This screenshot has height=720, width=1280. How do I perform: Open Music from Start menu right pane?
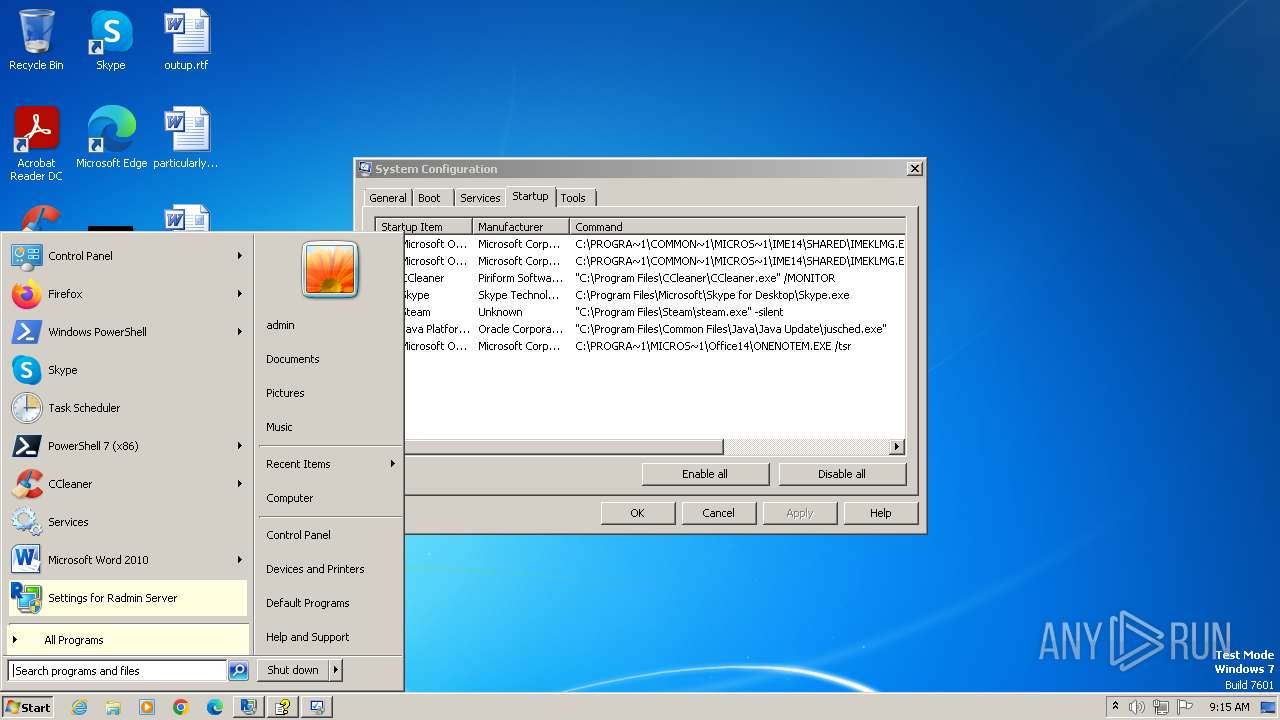click(x=330, y=427)
